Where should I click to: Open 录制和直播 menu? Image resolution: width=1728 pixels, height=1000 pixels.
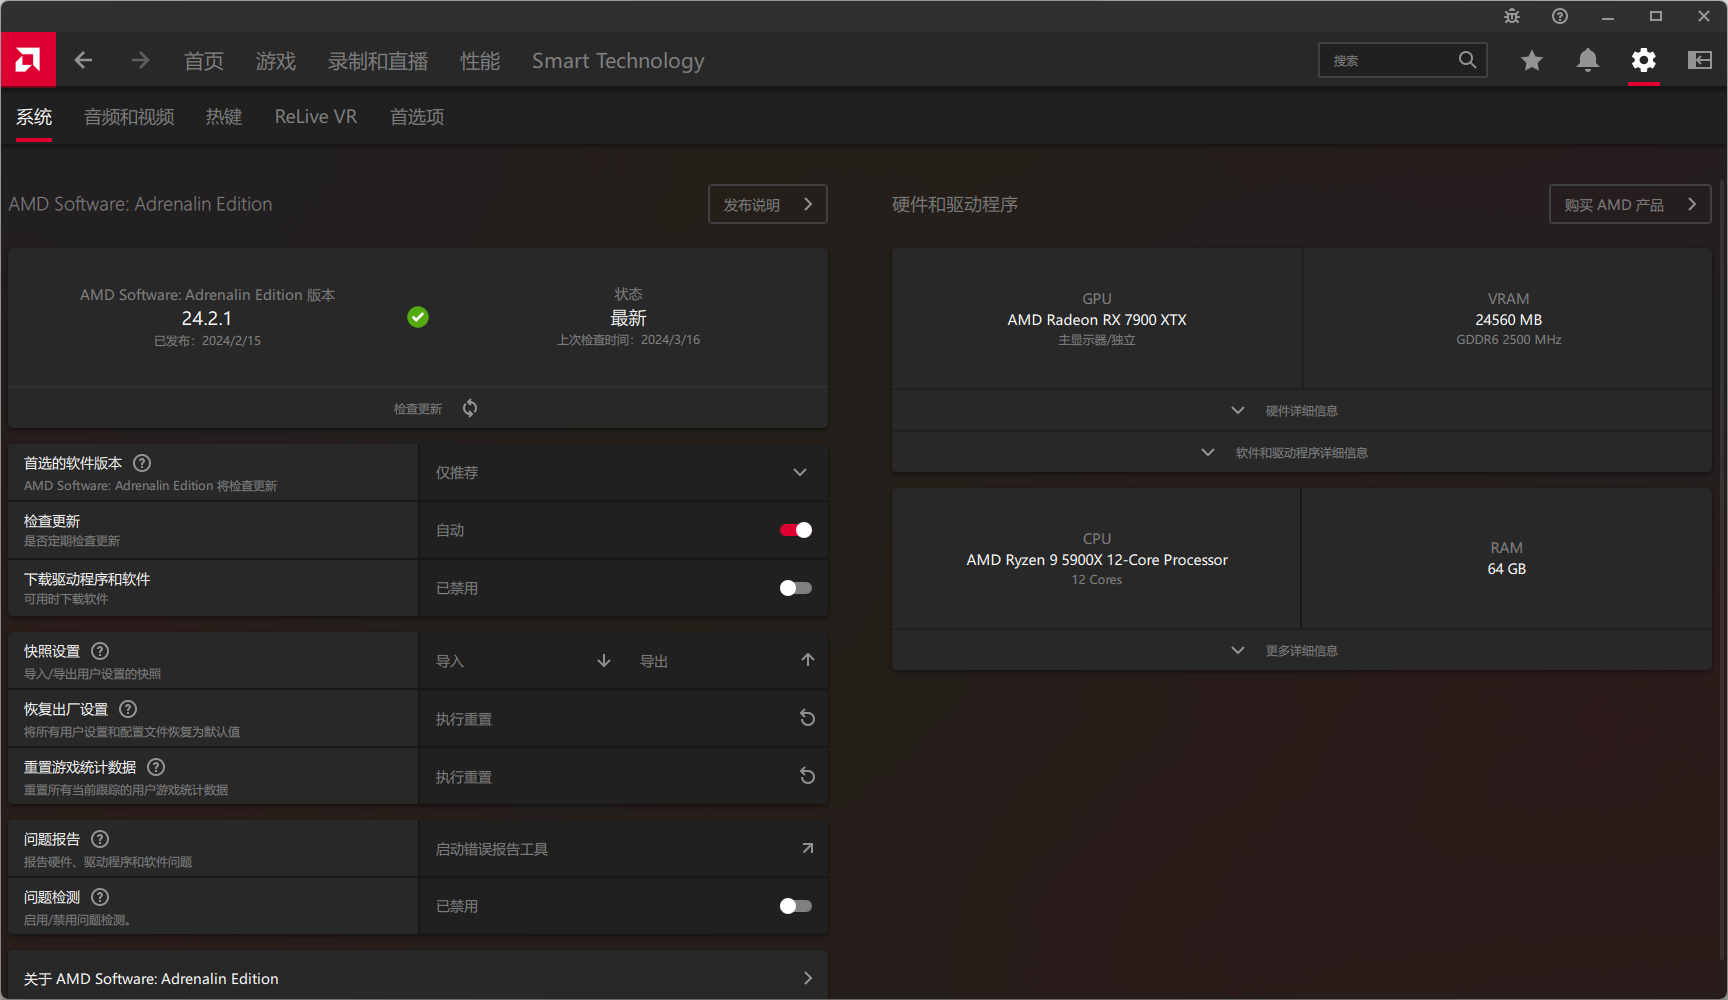point(378,61)
